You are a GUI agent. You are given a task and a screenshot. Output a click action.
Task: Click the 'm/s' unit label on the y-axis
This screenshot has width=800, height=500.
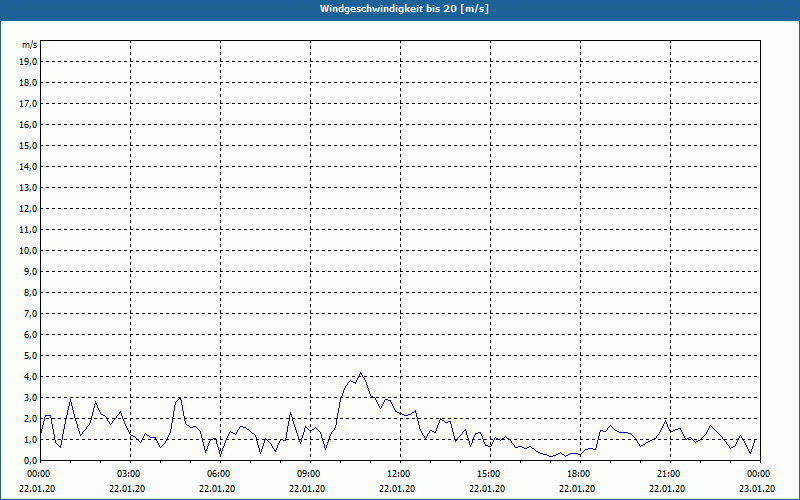click(x=29, y=45)
